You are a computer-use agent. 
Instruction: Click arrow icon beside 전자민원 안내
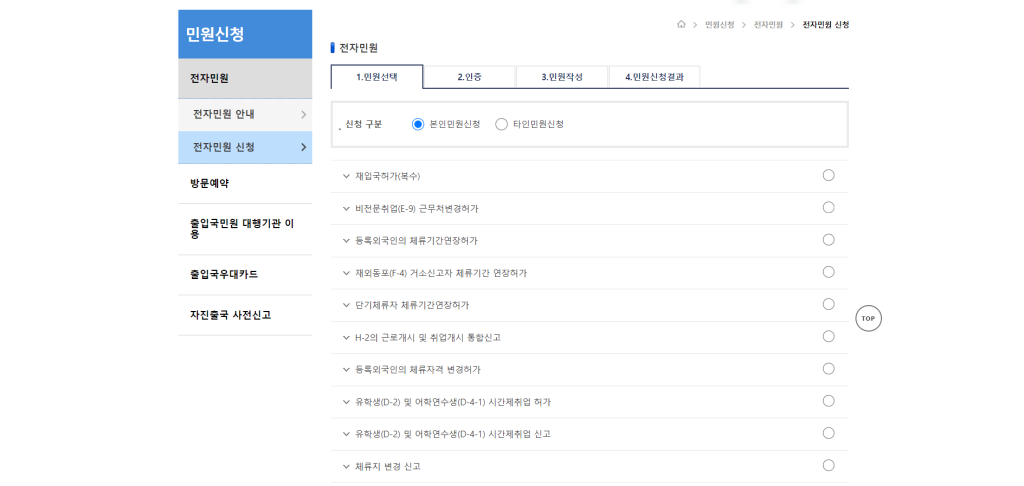(303, 115)
